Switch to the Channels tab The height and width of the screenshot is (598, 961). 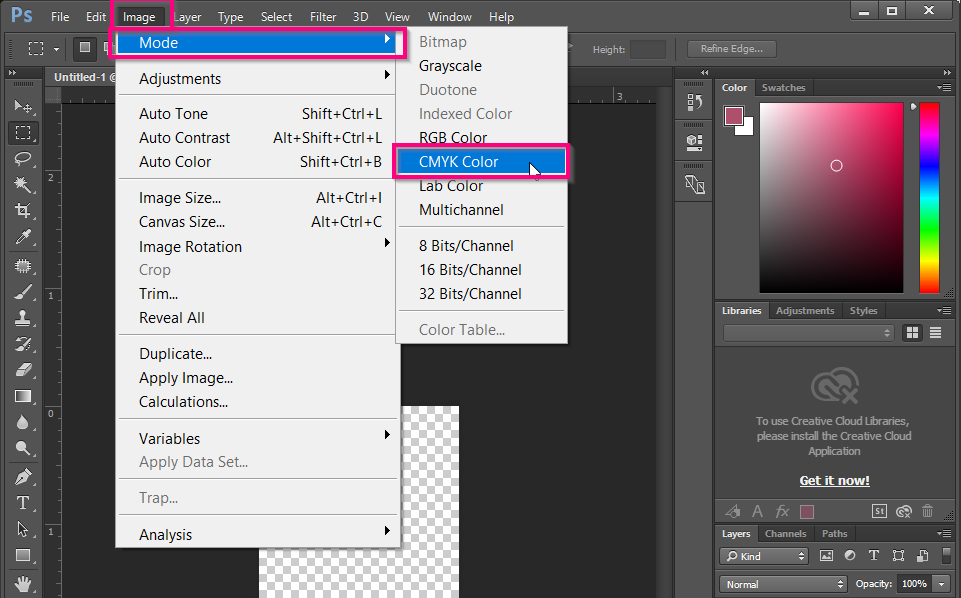786,533
